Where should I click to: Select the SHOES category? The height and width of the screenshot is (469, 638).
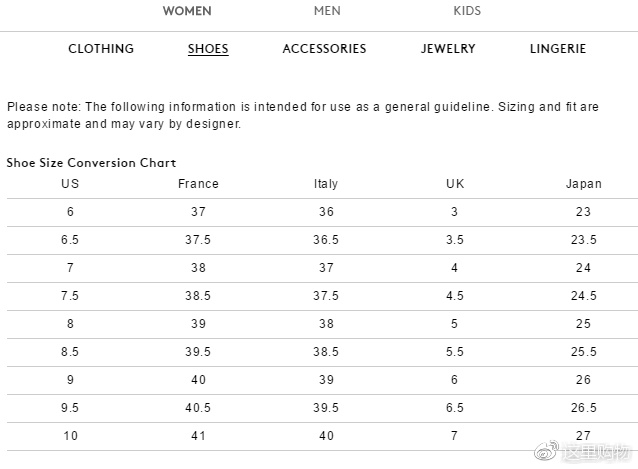[208, 48]
